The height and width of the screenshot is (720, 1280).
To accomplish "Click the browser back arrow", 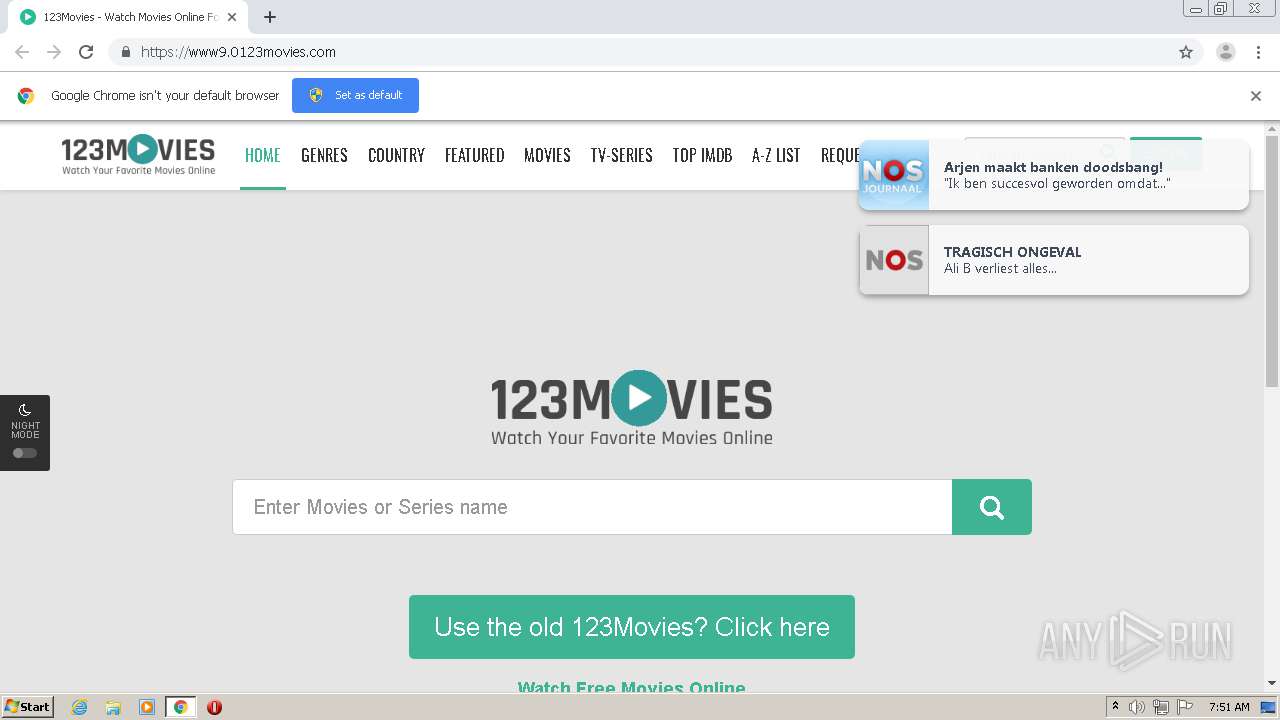I will 22,52.
